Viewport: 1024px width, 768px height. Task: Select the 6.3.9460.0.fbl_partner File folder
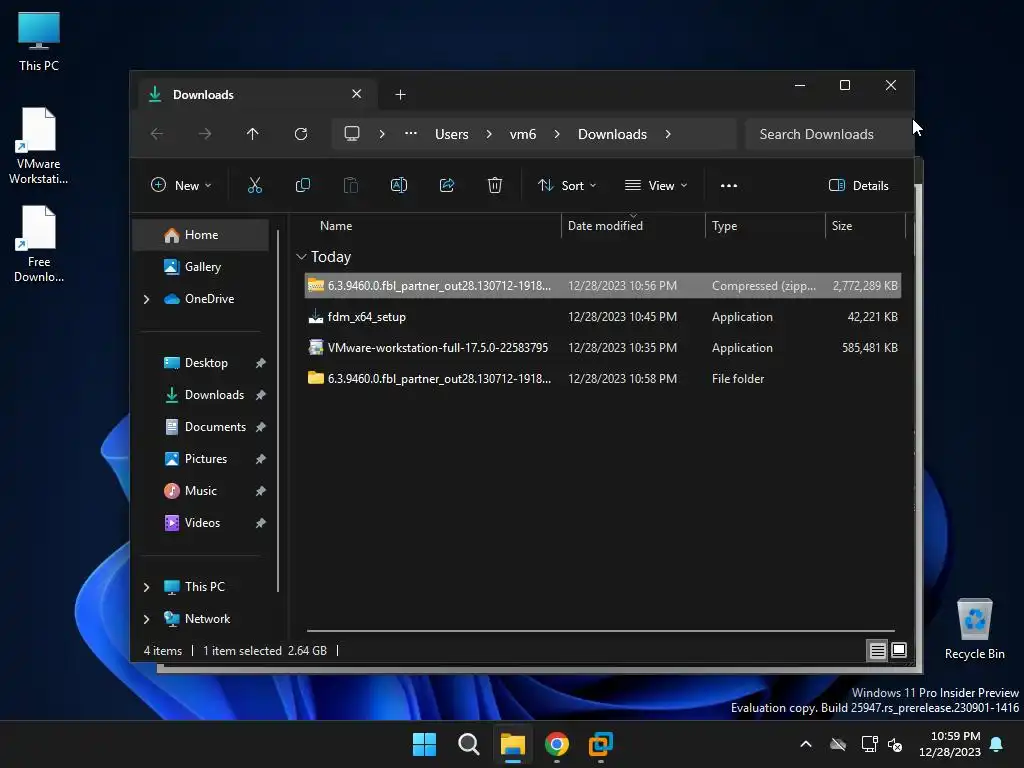(x=603, y=379)
